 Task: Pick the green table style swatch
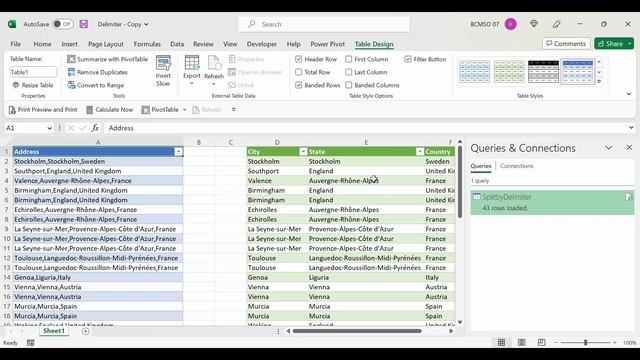coord(509,71)
